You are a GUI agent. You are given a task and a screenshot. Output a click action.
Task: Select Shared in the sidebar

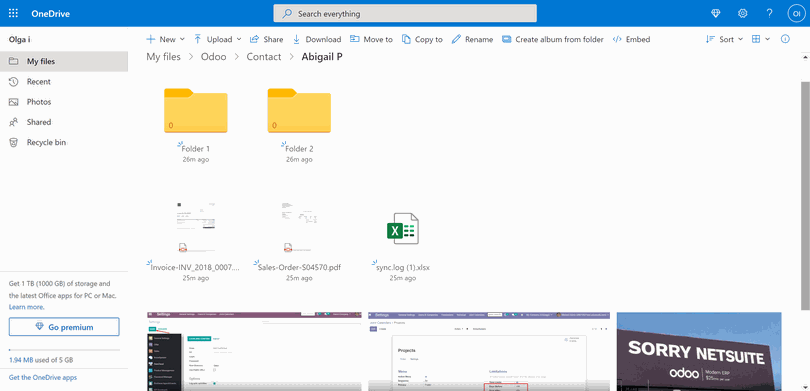click(x=64, y=122)
